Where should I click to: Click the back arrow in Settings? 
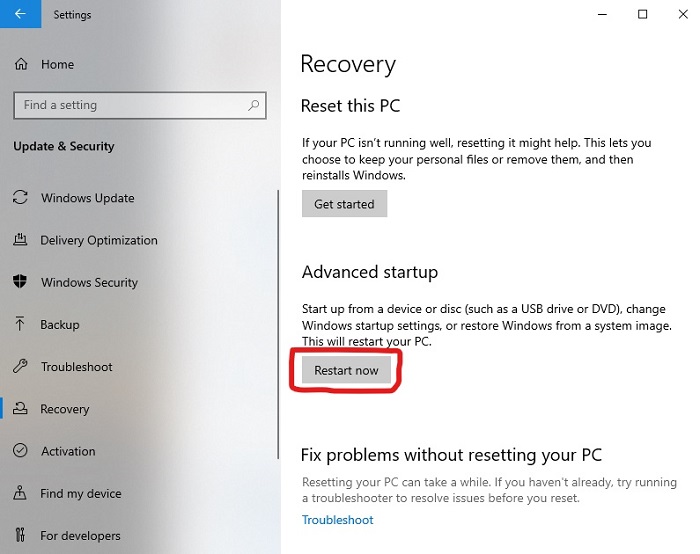[20, 15]
